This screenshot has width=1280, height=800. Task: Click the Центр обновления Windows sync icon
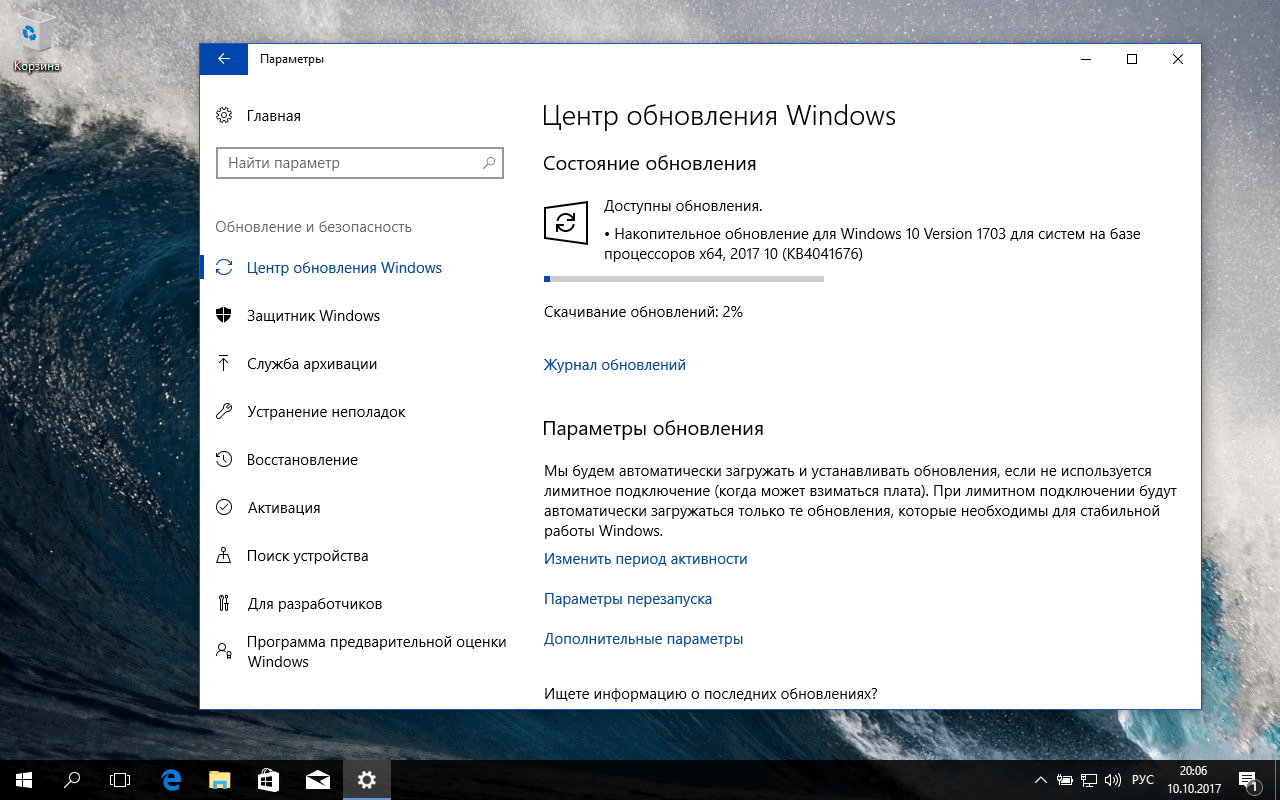coord(226,267)
